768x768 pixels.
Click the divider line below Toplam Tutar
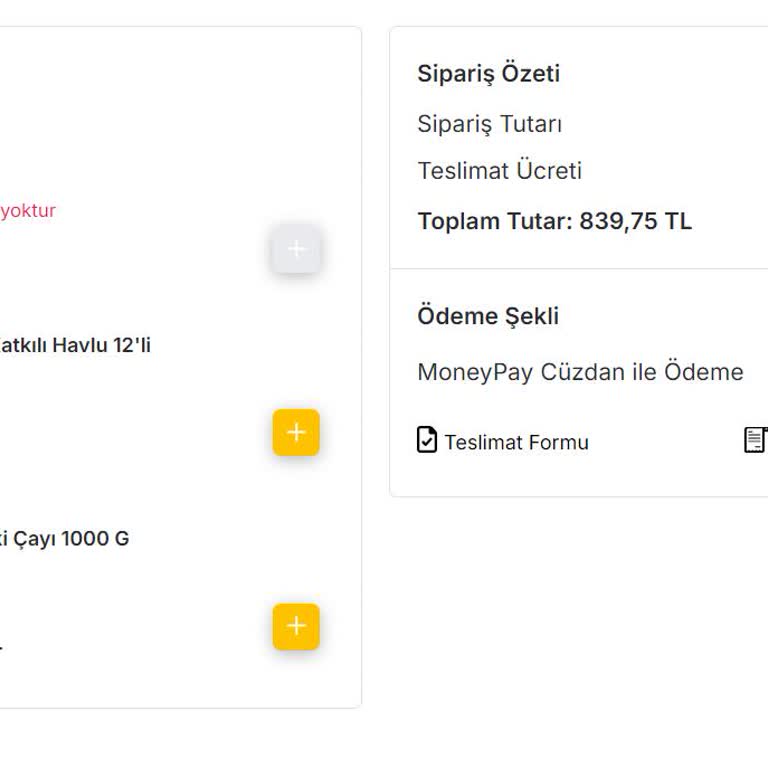pos(579,268)
